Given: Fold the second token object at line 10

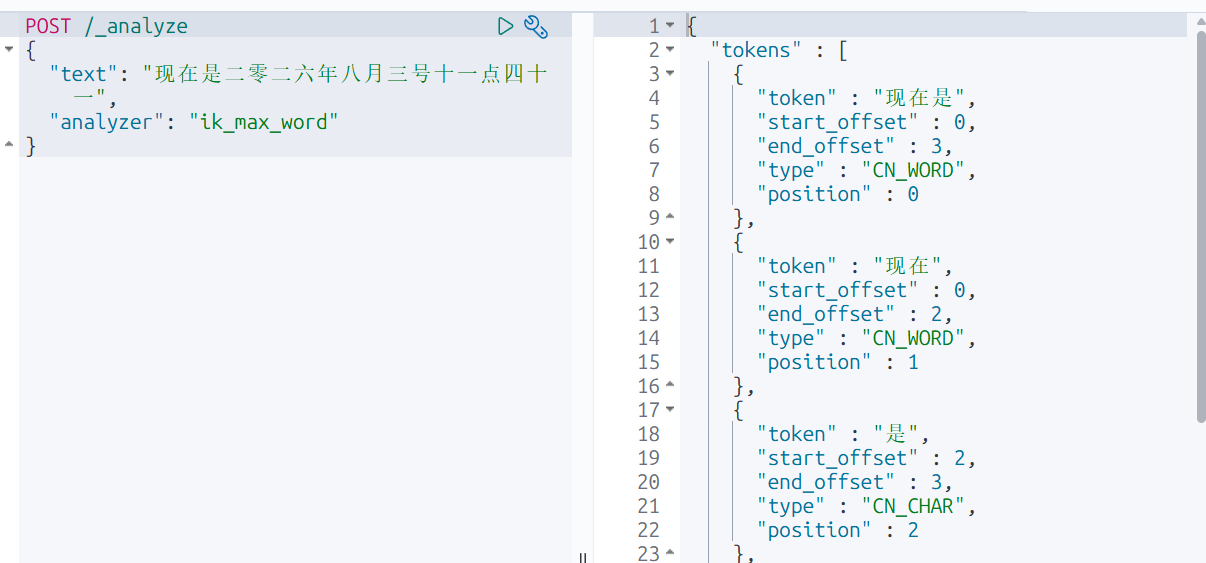Looking at the screenshot, I should point(670,242).
